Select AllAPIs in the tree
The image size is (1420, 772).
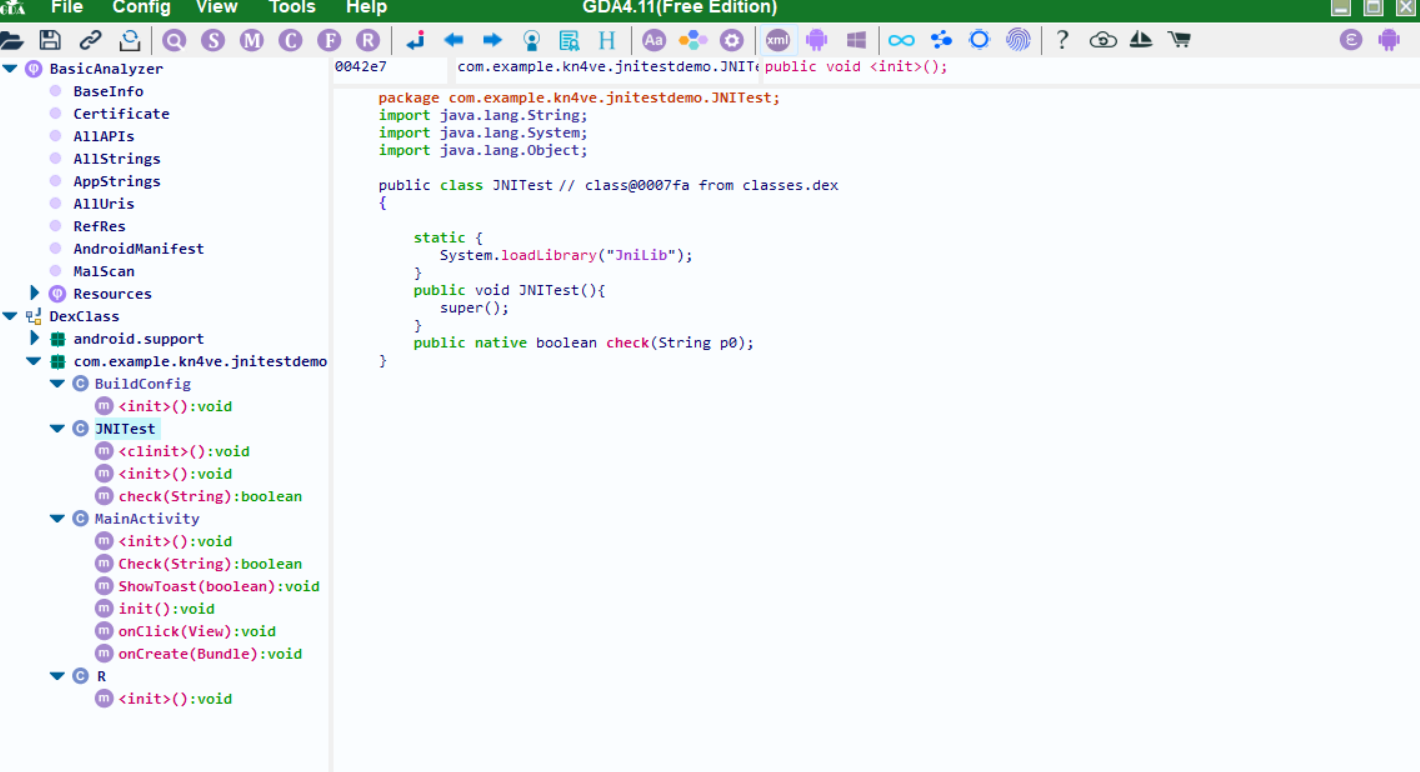click(x=103, y=136)
